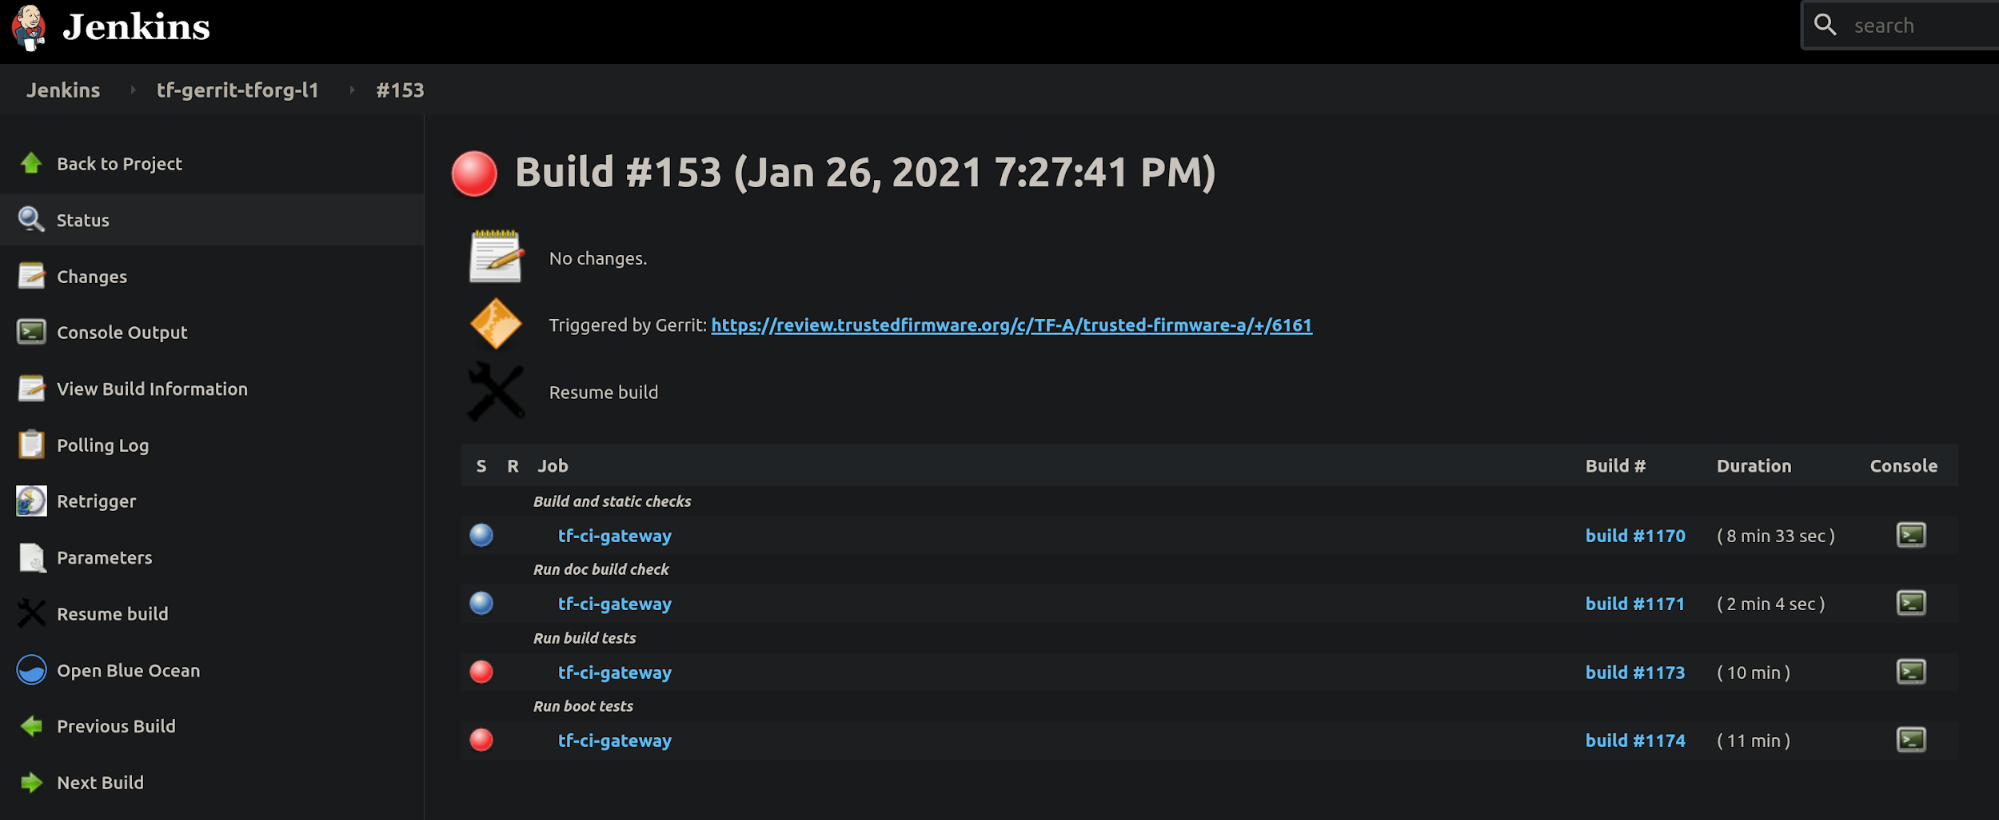Open build #1171 link
This screenshot has height=820, width=1999.
click(1634, 604)
